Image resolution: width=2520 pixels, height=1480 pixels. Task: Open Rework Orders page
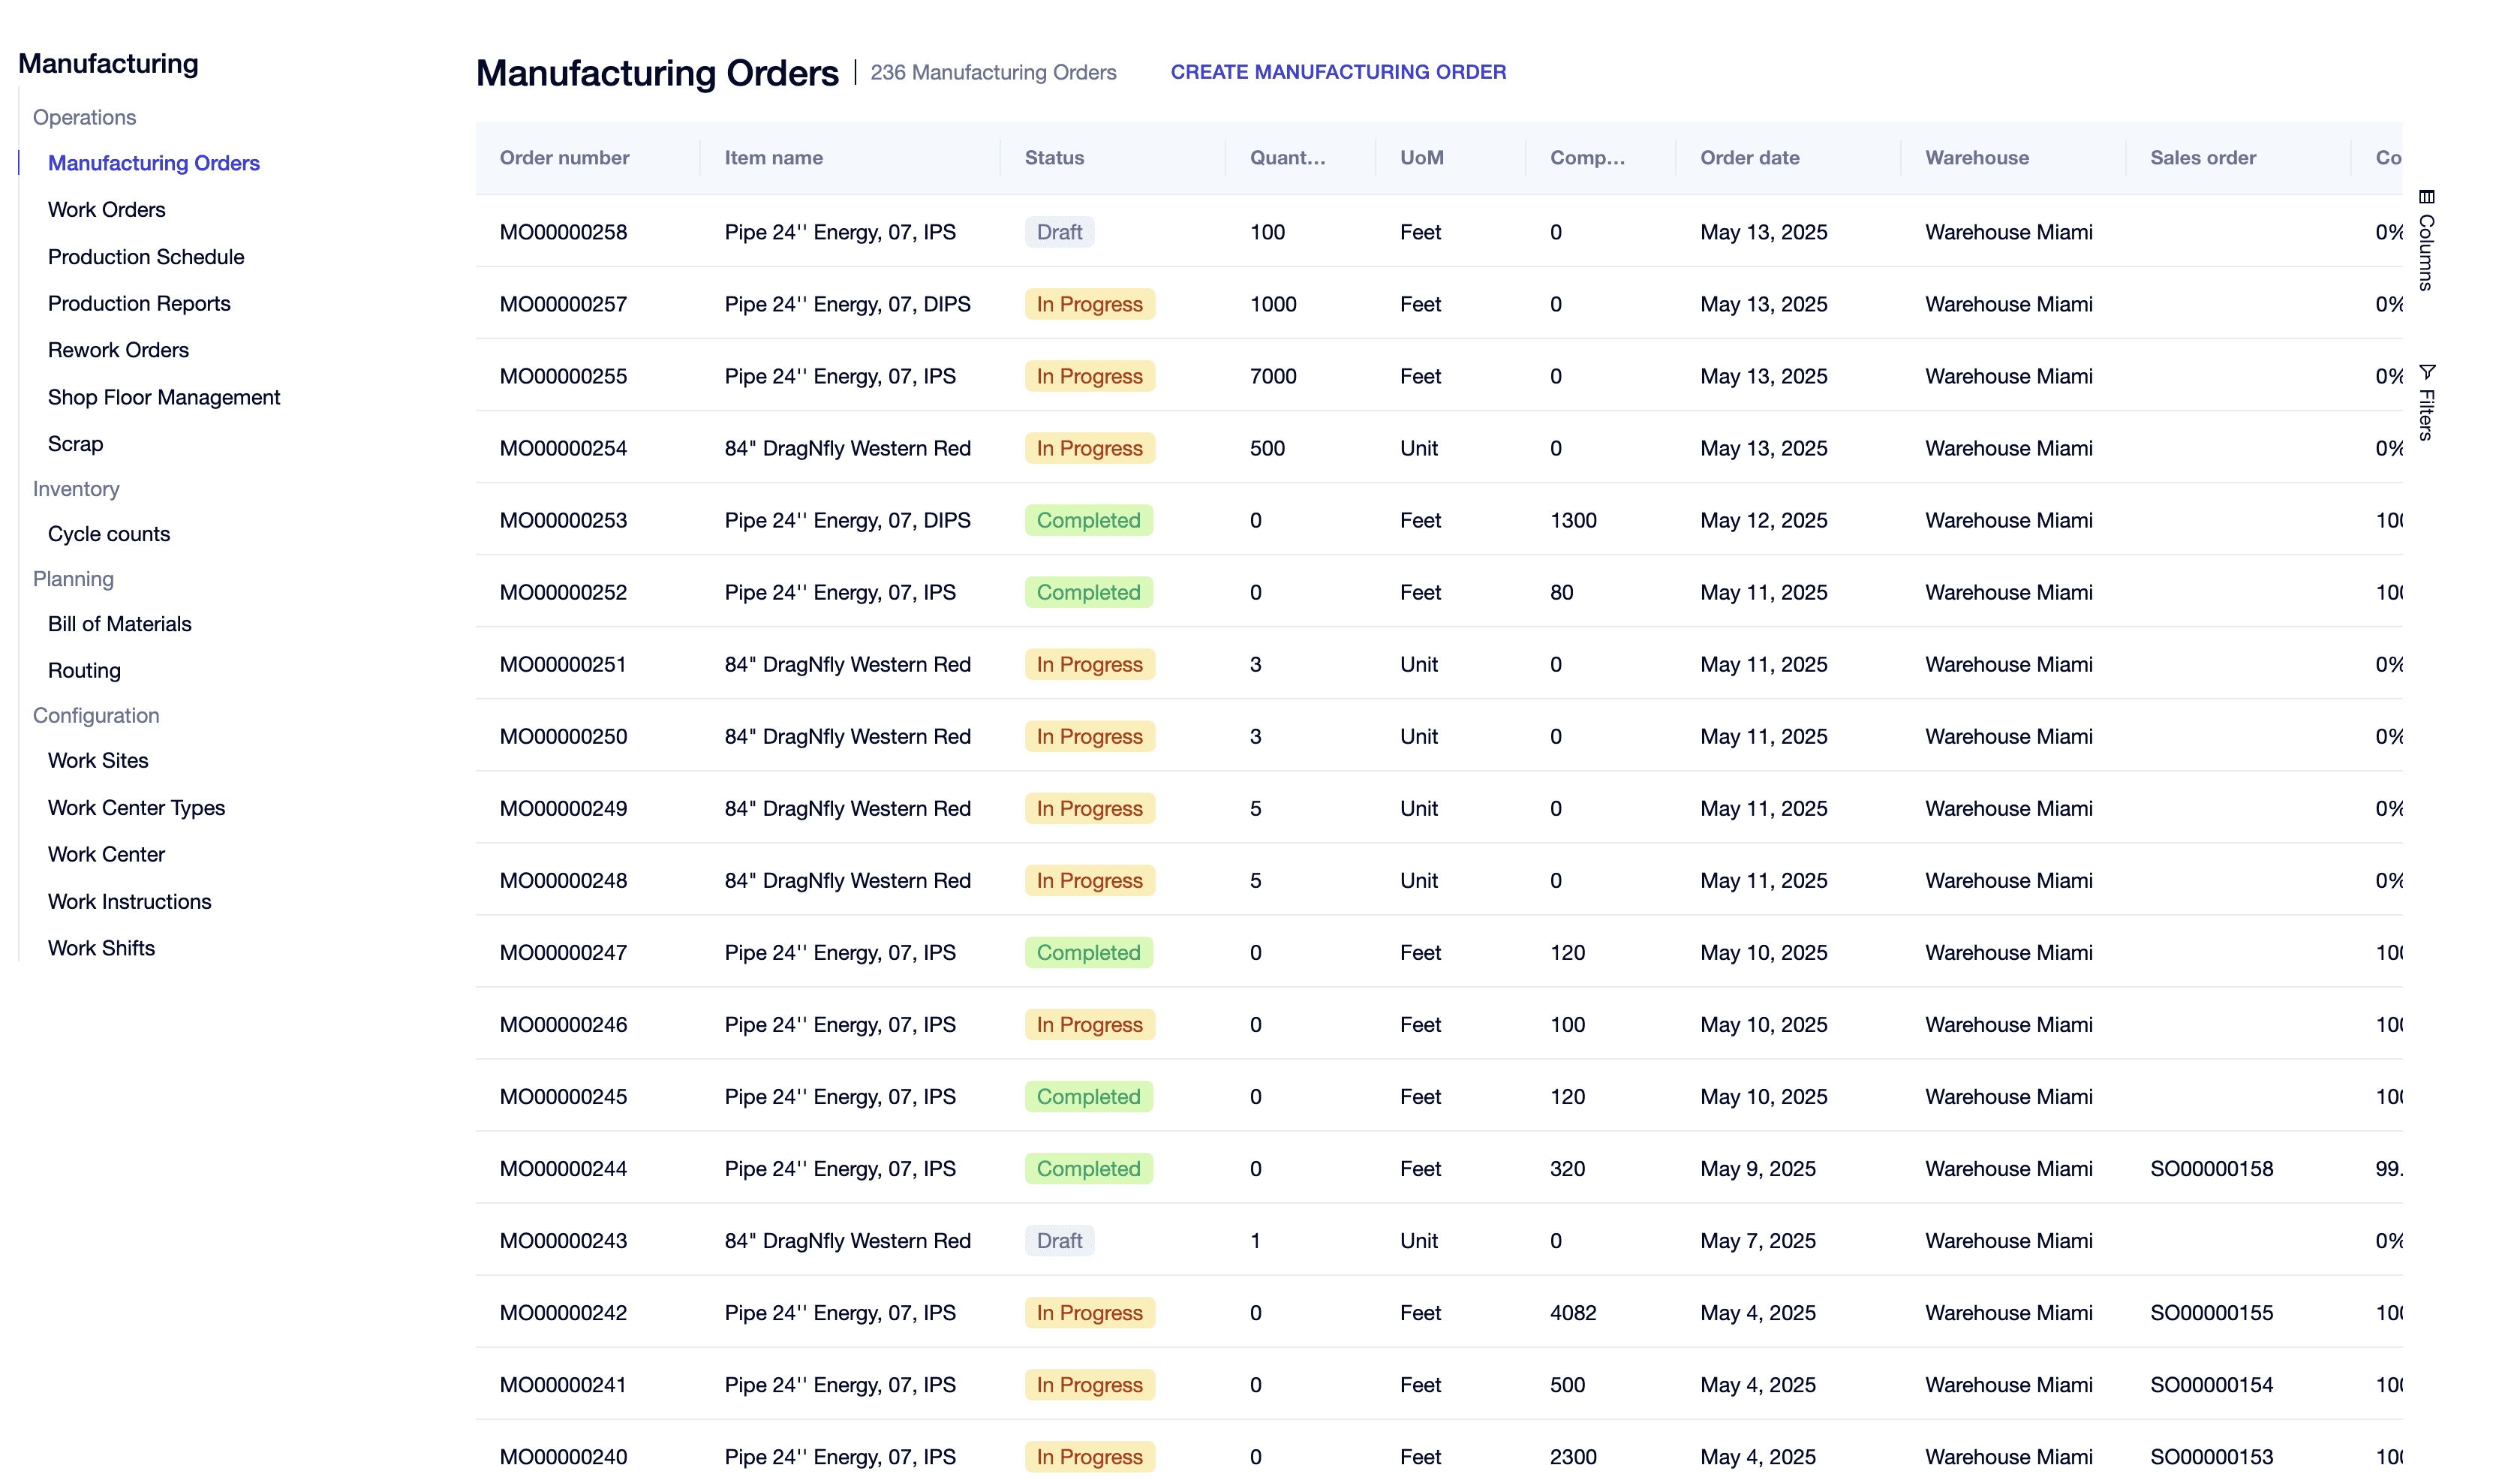[119, 350]
